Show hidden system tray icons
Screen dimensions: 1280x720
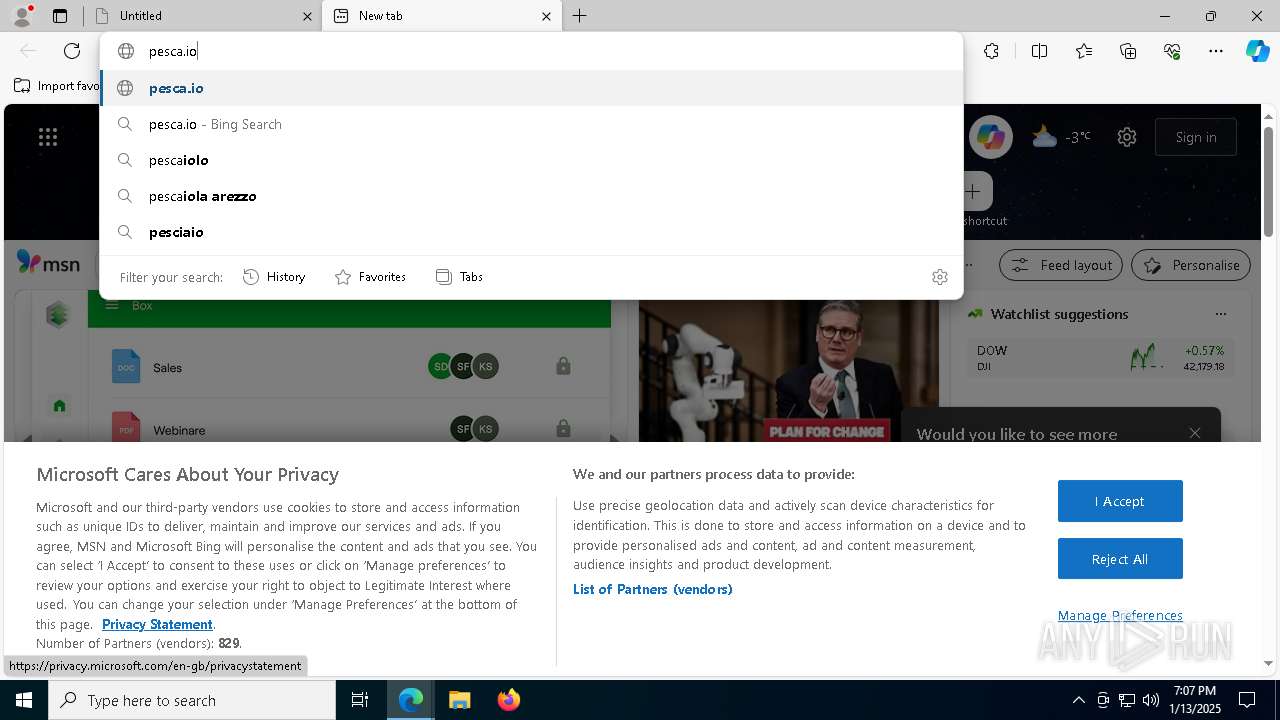click(x=1078, y=700)
